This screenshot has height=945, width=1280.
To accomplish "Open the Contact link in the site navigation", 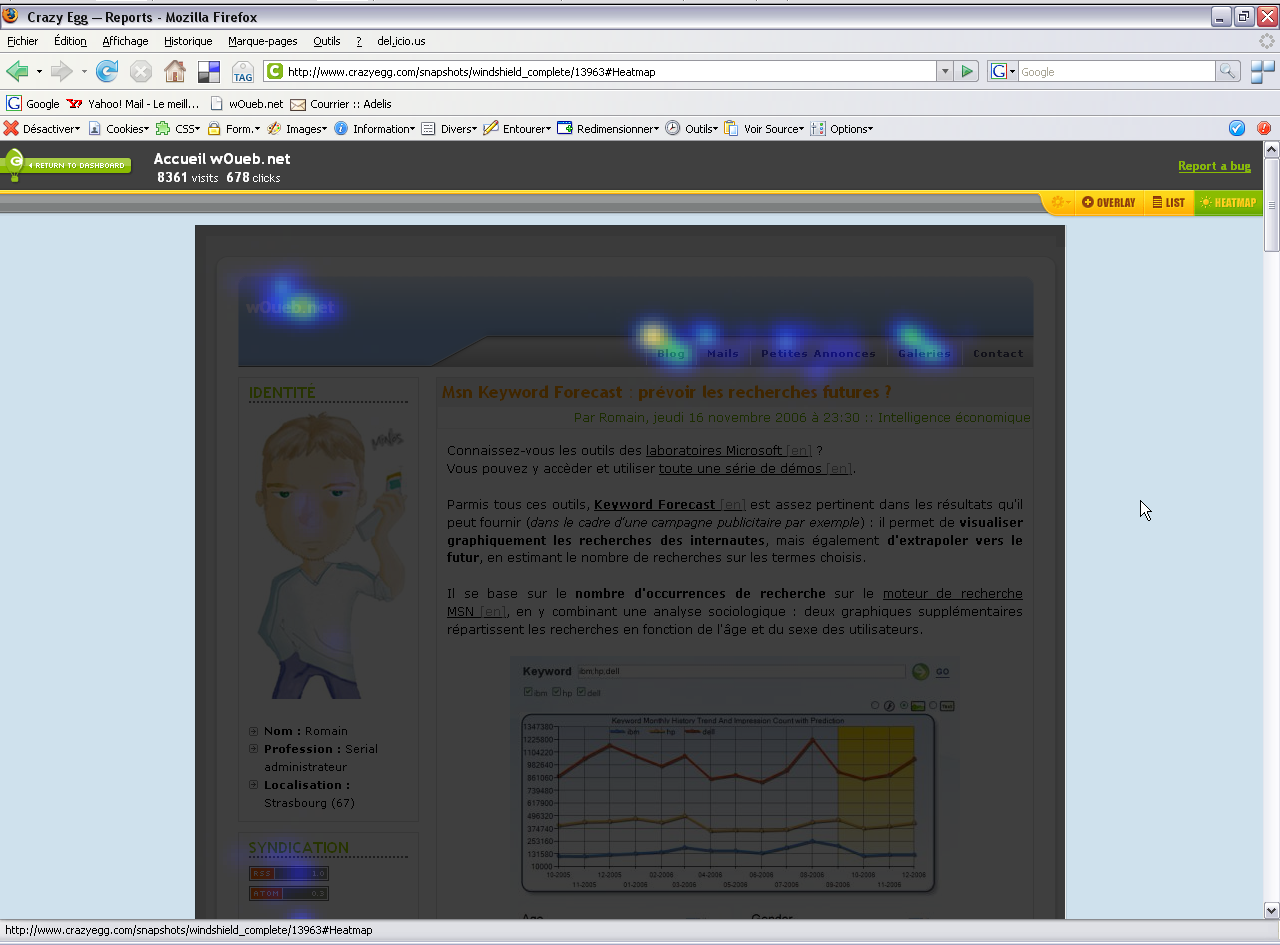I will pyautogui.click(x=998, y=353).
